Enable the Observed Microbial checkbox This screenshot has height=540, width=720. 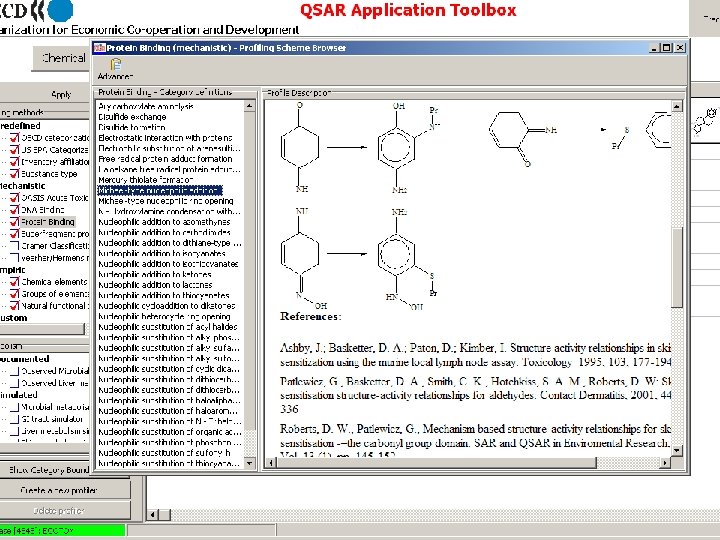14,371
